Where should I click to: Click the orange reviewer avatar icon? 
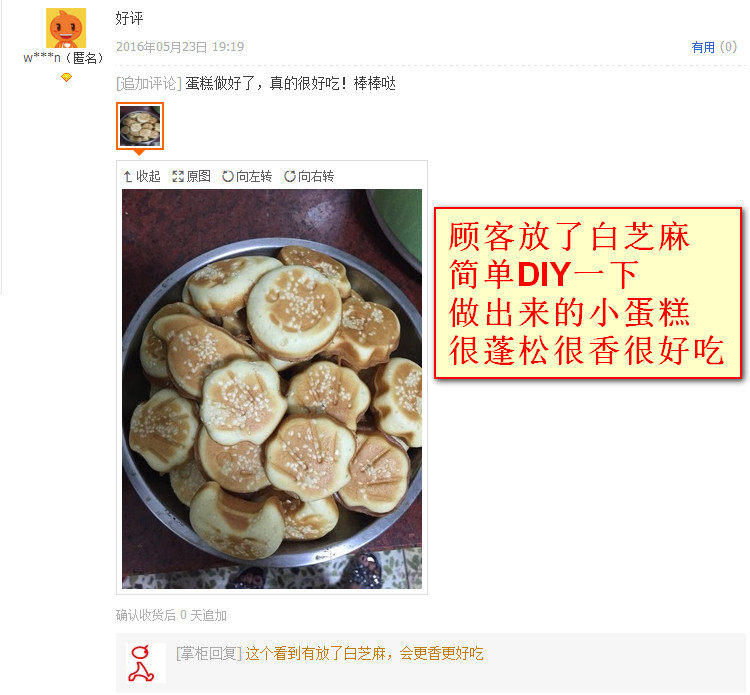tap(66, 28)
